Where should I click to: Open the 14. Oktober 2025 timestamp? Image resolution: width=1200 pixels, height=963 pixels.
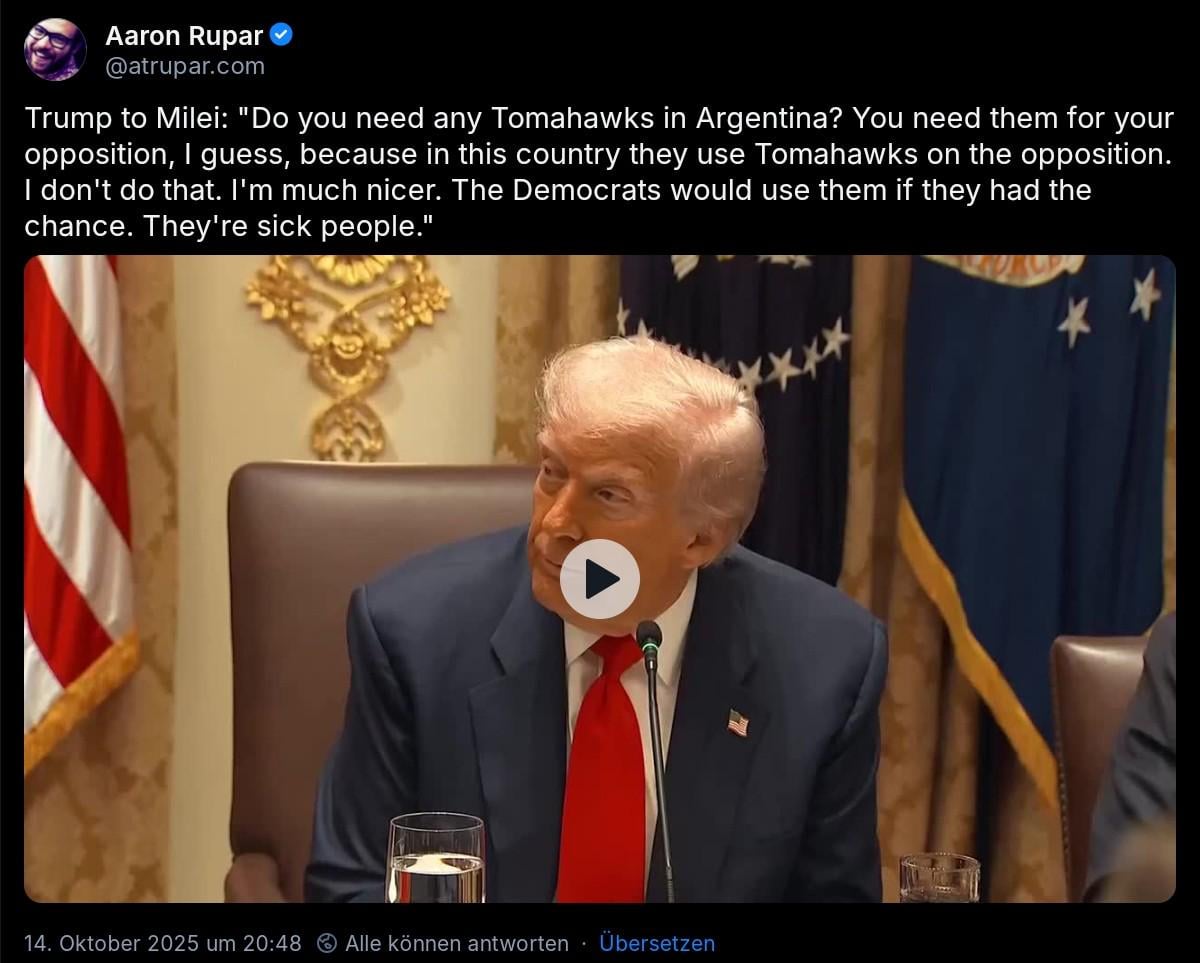163,943
